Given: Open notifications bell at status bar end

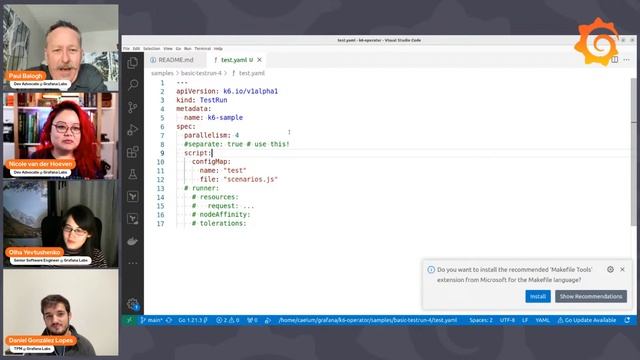Looking at the screenshot, I should click(627, 320).
